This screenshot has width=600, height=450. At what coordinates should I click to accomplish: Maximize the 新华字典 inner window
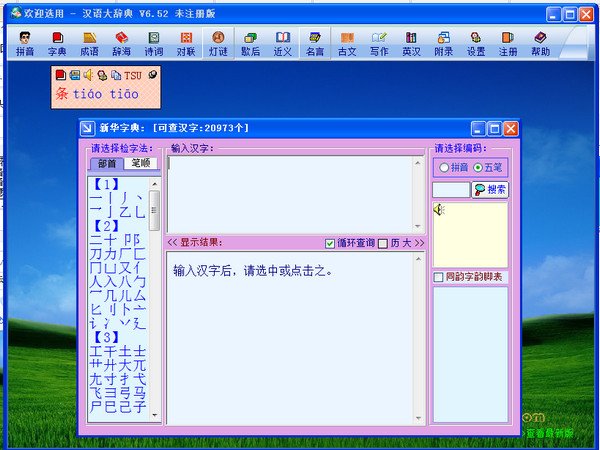(494, 129)
